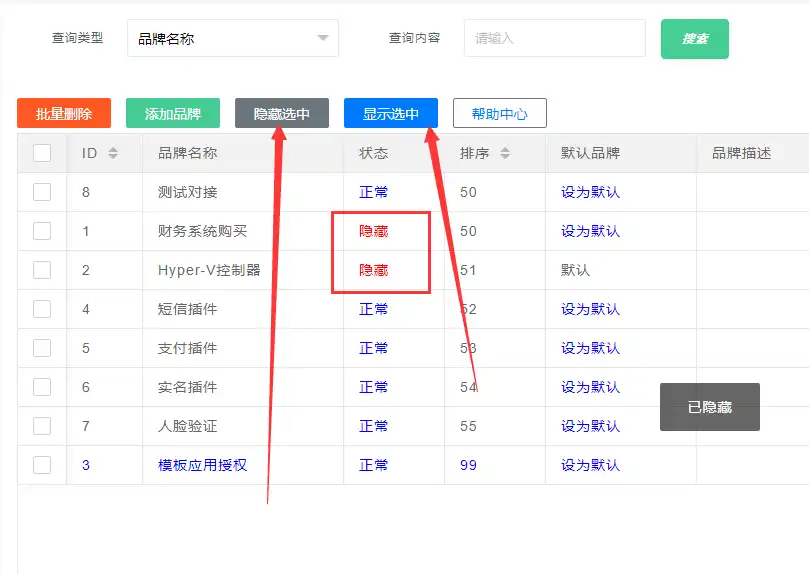The height and width of the screenshot is (574, 809).
Task: Click 添加品牌 to add a brand
Action: coord(173,114)
